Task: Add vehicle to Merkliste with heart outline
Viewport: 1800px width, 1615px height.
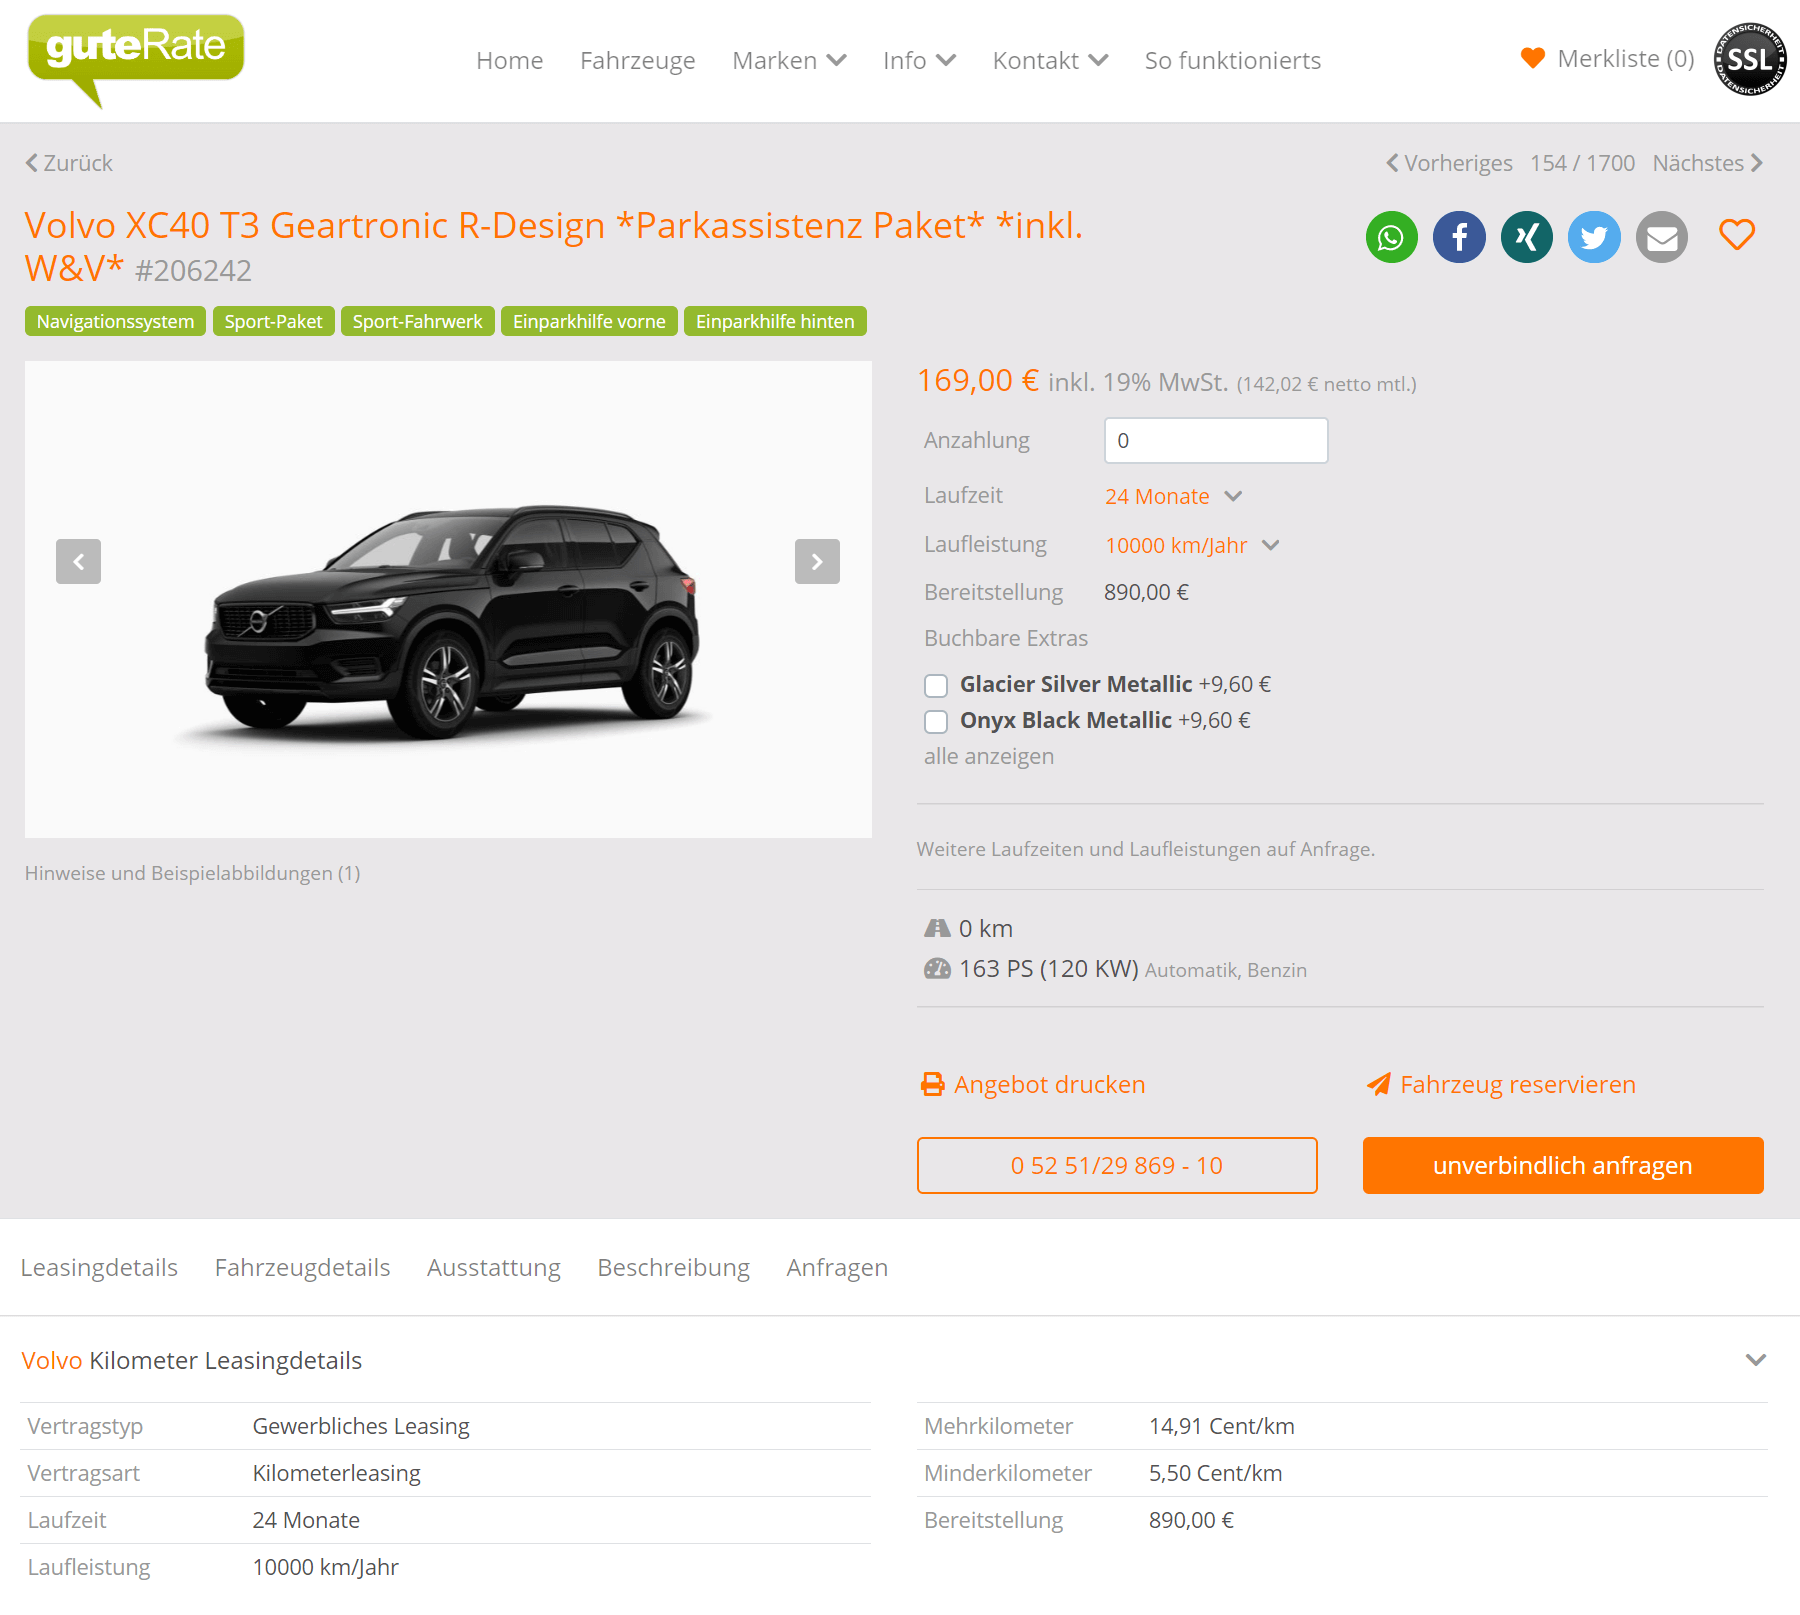Action: (1737, 235)
